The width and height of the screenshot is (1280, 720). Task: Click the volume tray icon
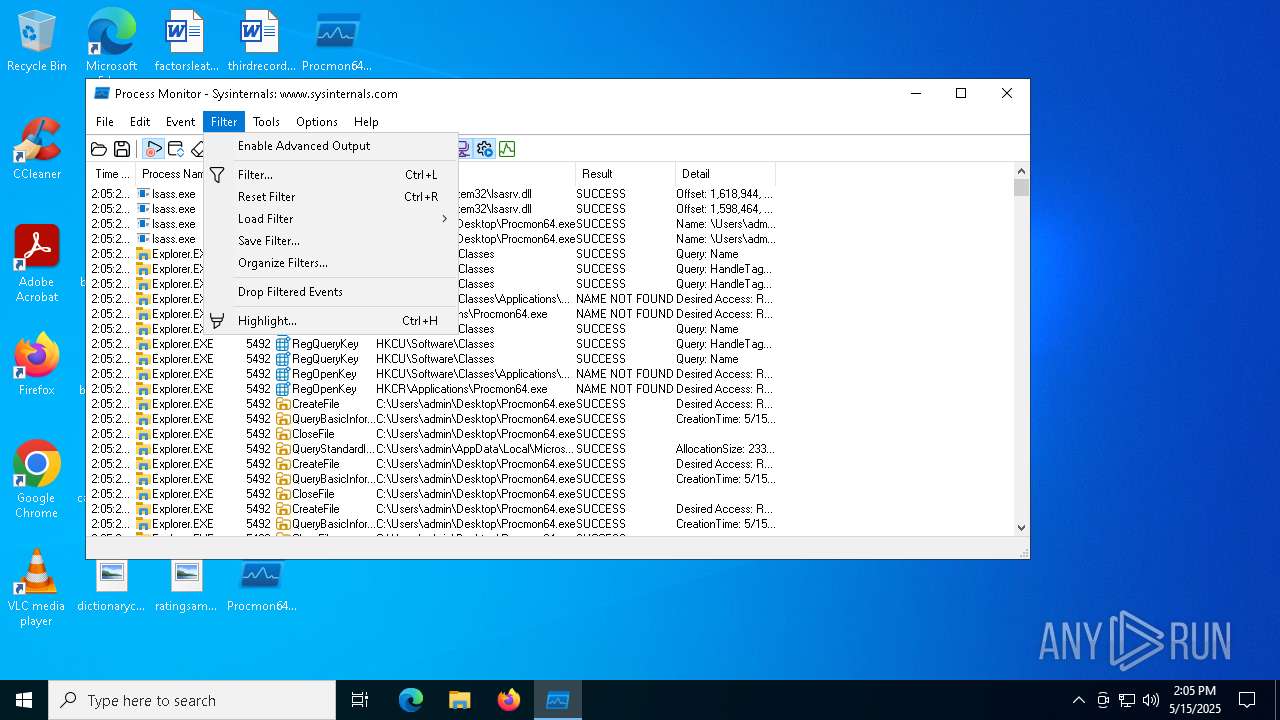point(1151,700)
